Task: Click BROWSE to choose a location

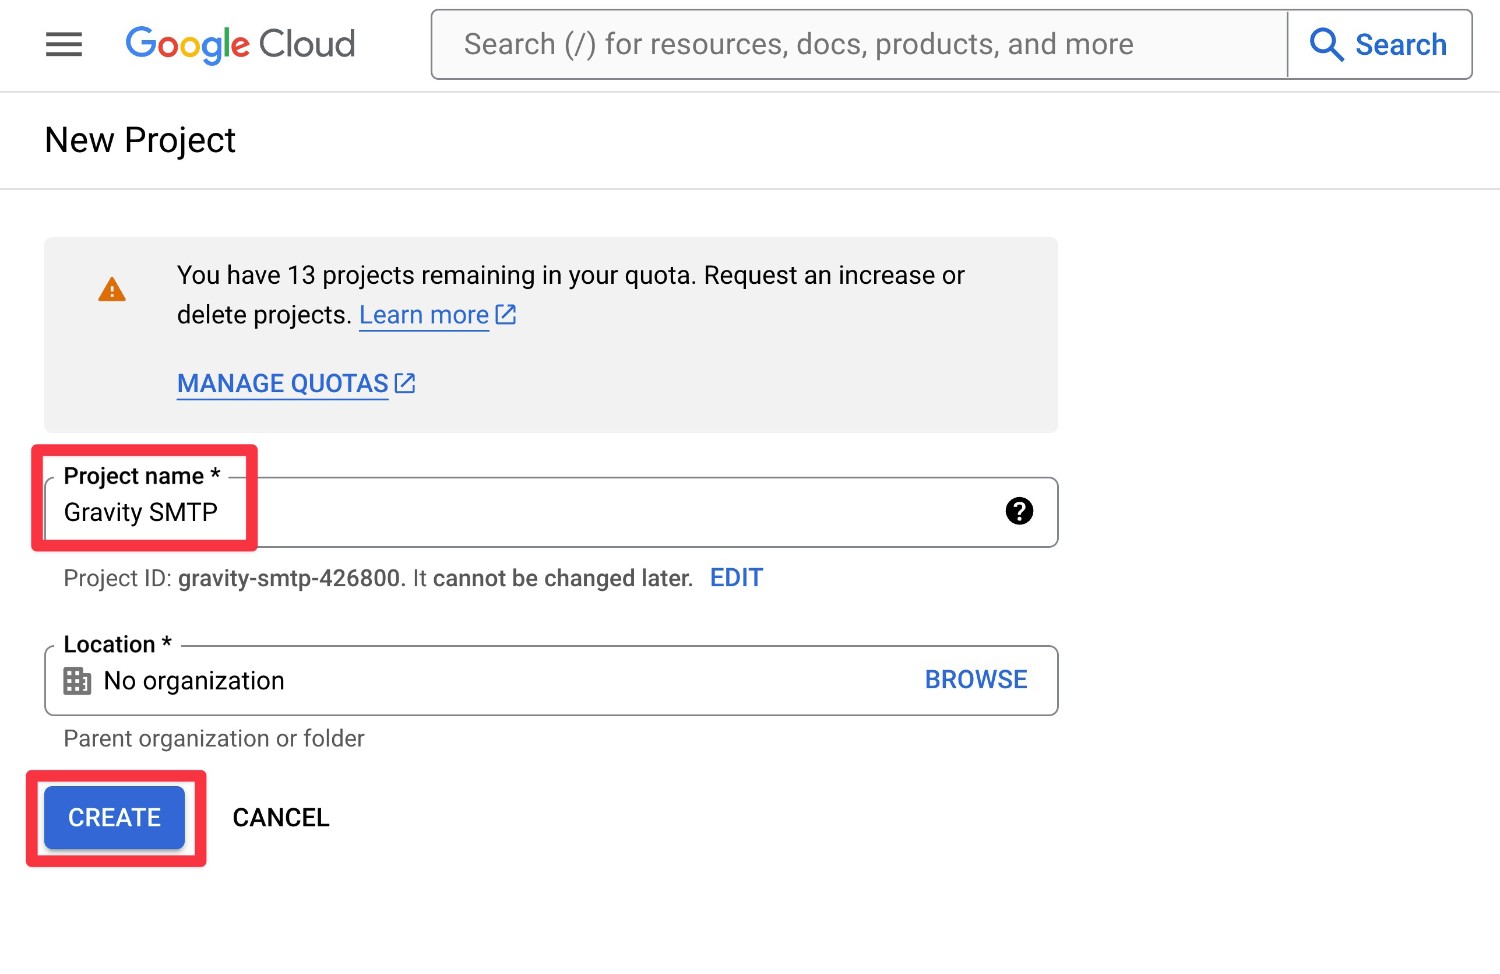Action: [x=976, y=680]
